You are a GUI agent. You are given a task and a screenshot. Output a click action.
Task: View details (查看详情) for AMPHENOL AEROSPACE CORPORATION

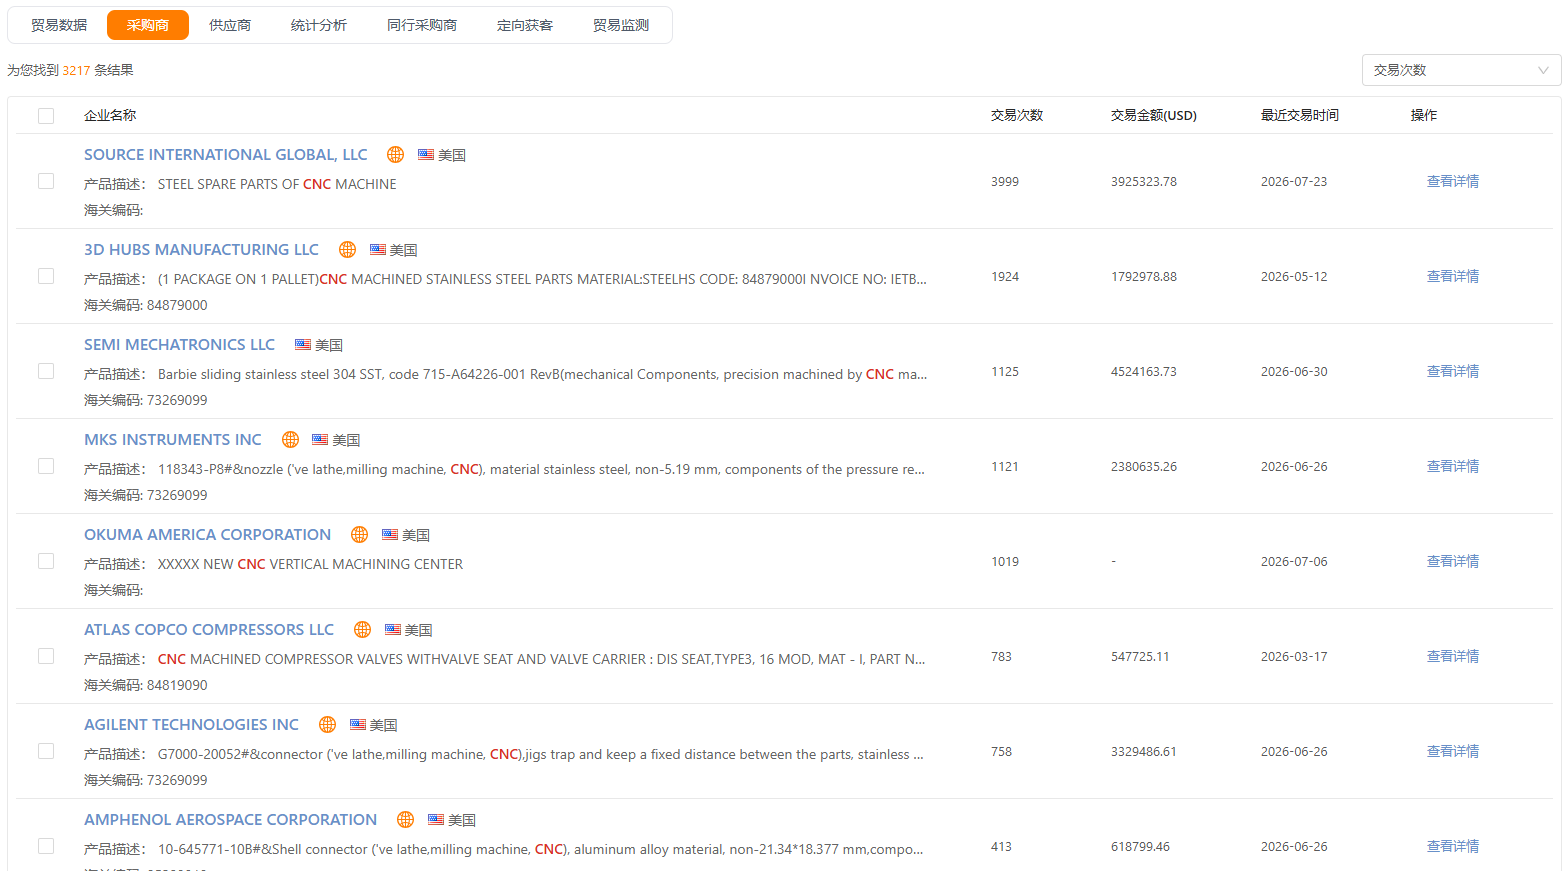click(x=1453, y=846)
